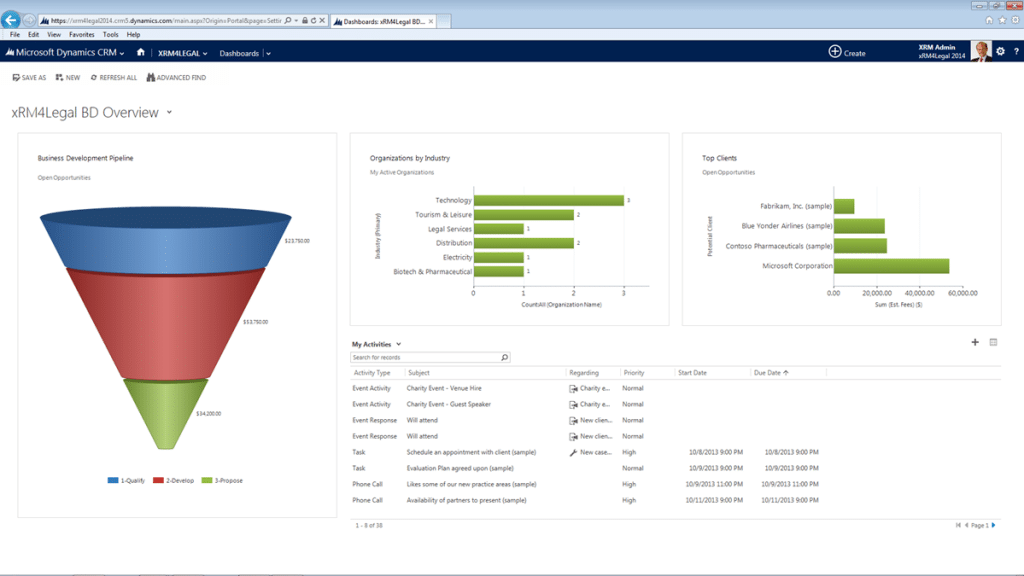Open Advanced Find command
Viewport: 1024px width, 576px height.
coord(176,77)
